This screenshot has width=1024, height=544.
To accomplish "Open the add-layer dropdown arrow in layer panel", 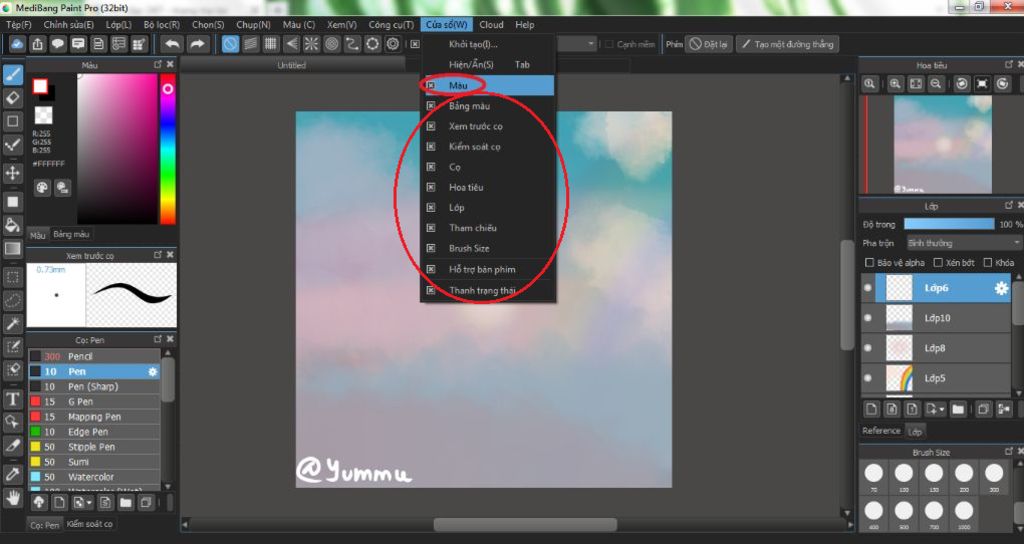I will point(941,409).
